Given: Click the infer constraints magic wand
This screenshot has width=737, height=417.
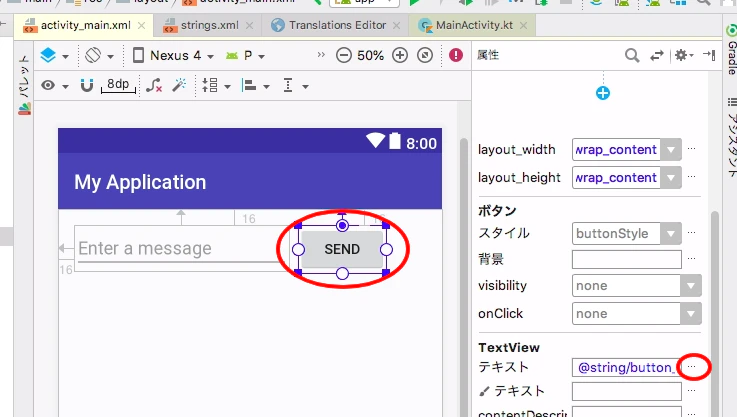Looking at the screenshot, I should tap(179, 85).
